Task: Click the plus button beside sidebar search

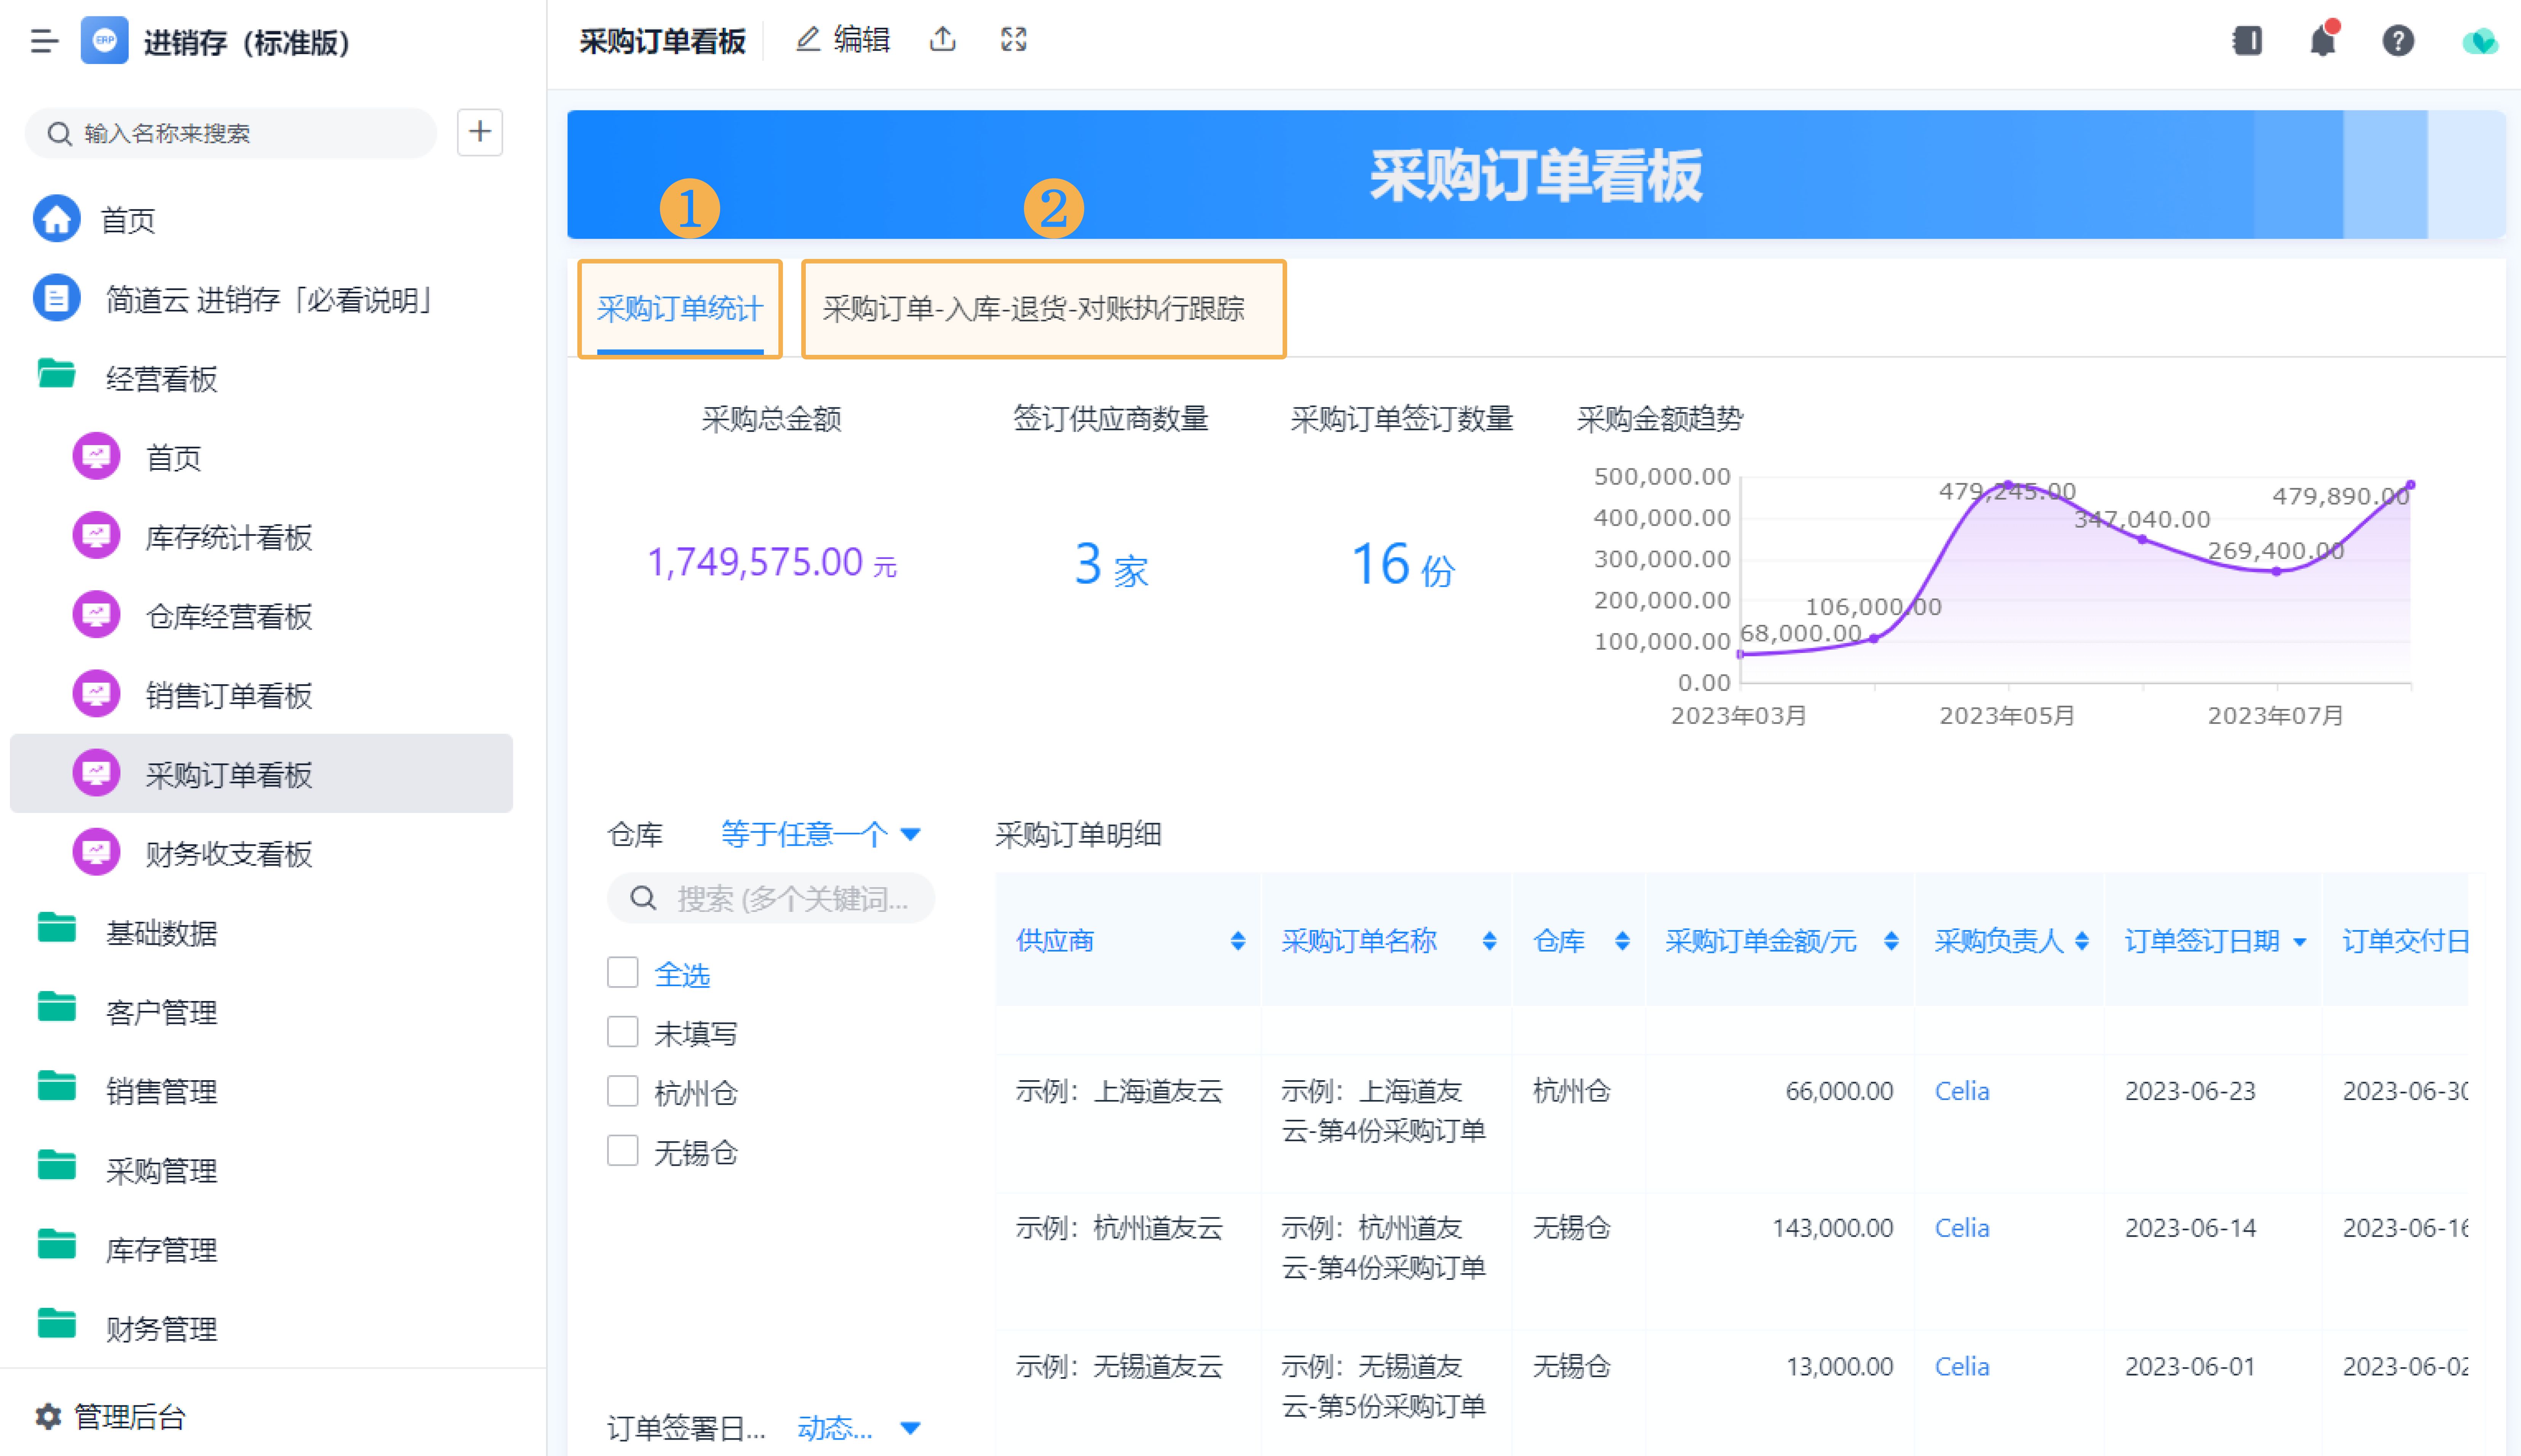Action: (479, 132)
